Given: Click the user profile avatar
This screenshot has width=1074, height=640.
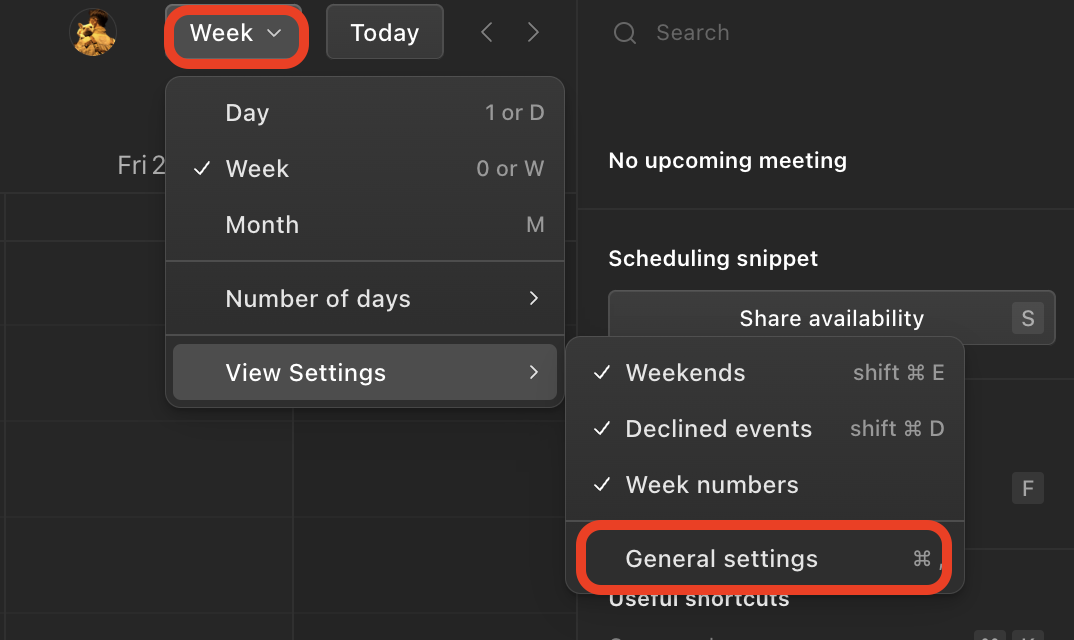Looking at the screenshot, I should tap(93, 33).
